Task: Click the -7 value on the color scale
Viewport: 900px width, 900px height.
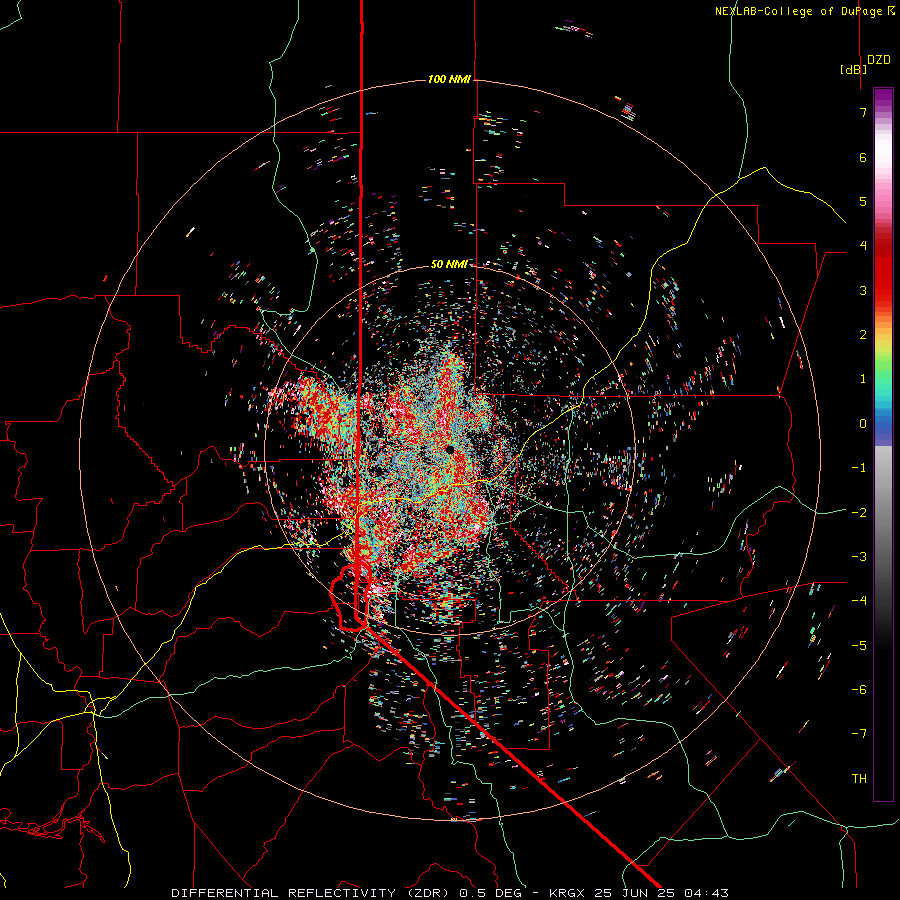Action: click(859, 734)
